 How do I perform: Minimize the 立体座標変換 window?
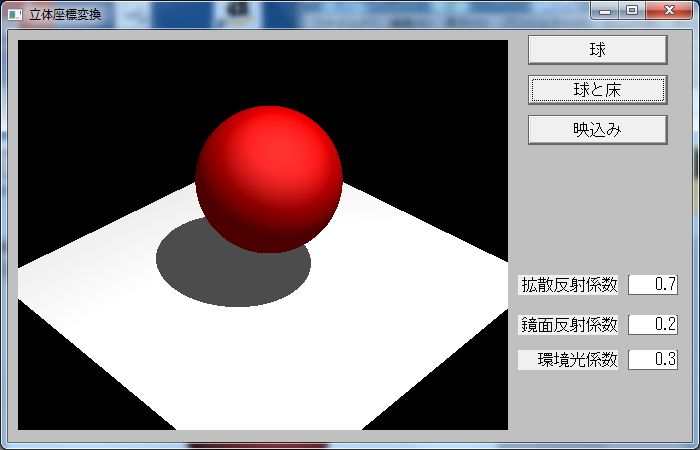[605, 11]
